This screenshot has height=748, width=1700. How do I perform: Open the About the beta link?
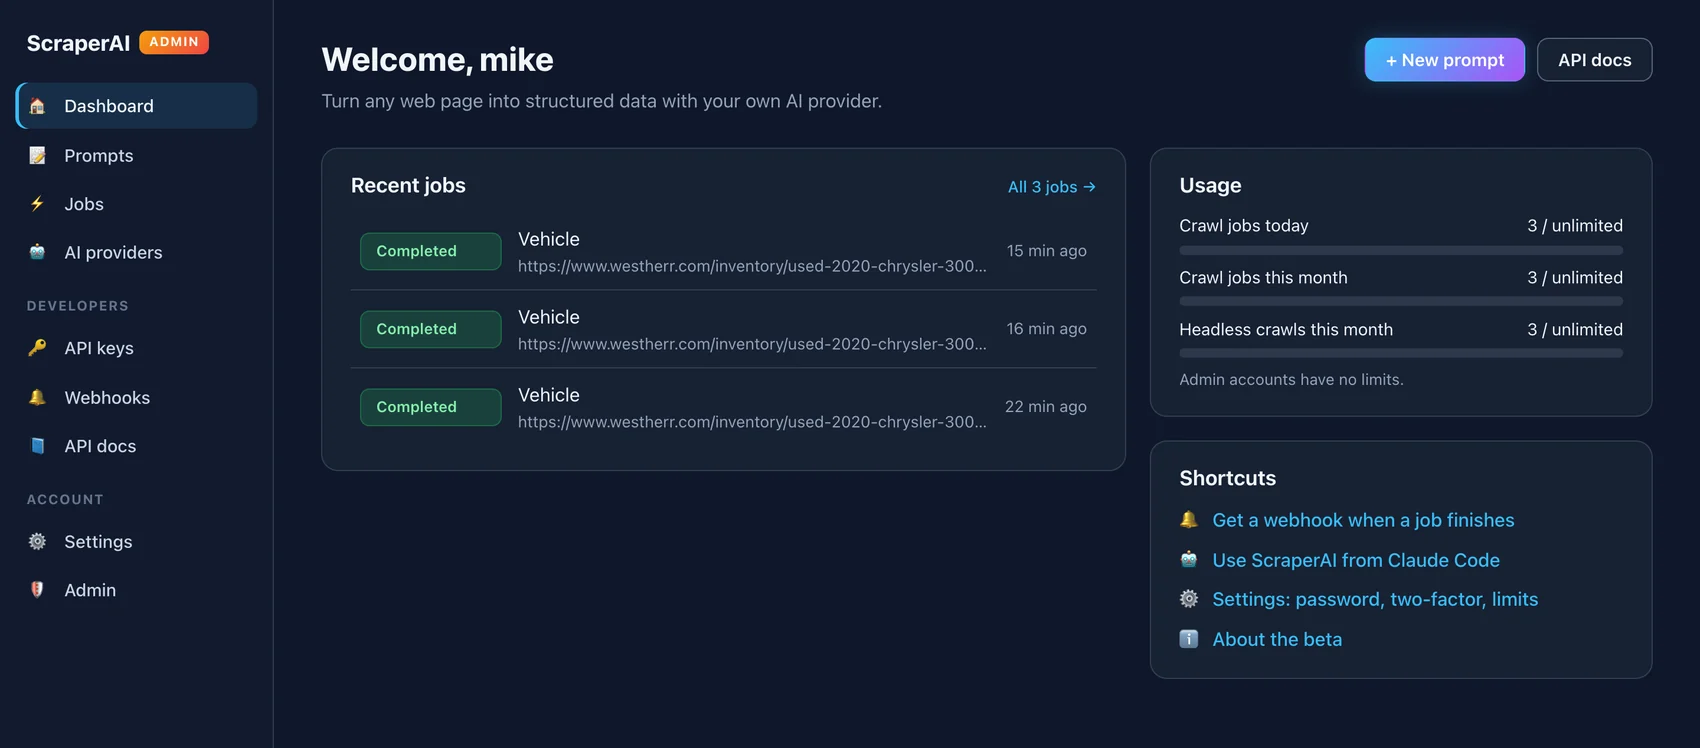(1277, 639)
